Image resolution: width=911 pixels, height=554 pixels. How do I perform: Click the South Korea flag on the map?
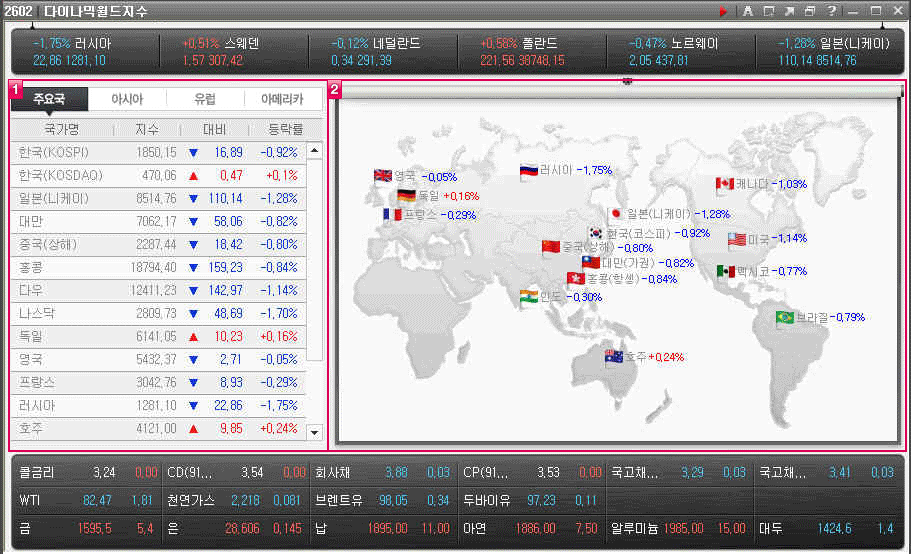(x=596, y=233)
